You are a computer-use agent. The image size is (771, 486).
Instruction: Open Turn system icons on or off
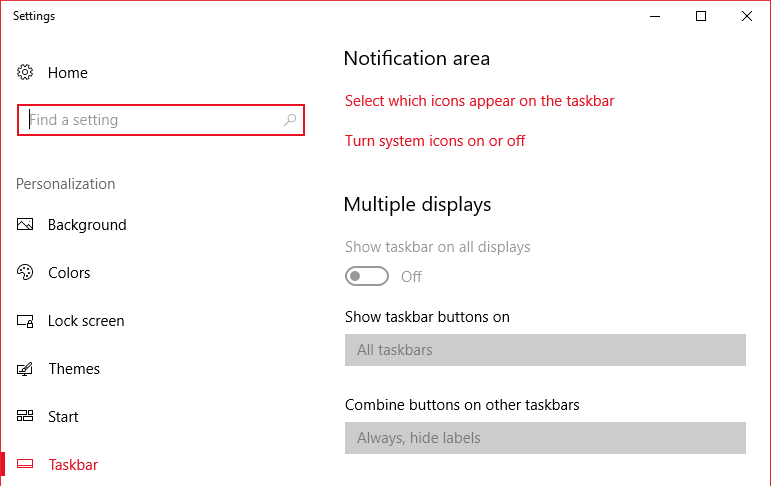coord(435,141)
